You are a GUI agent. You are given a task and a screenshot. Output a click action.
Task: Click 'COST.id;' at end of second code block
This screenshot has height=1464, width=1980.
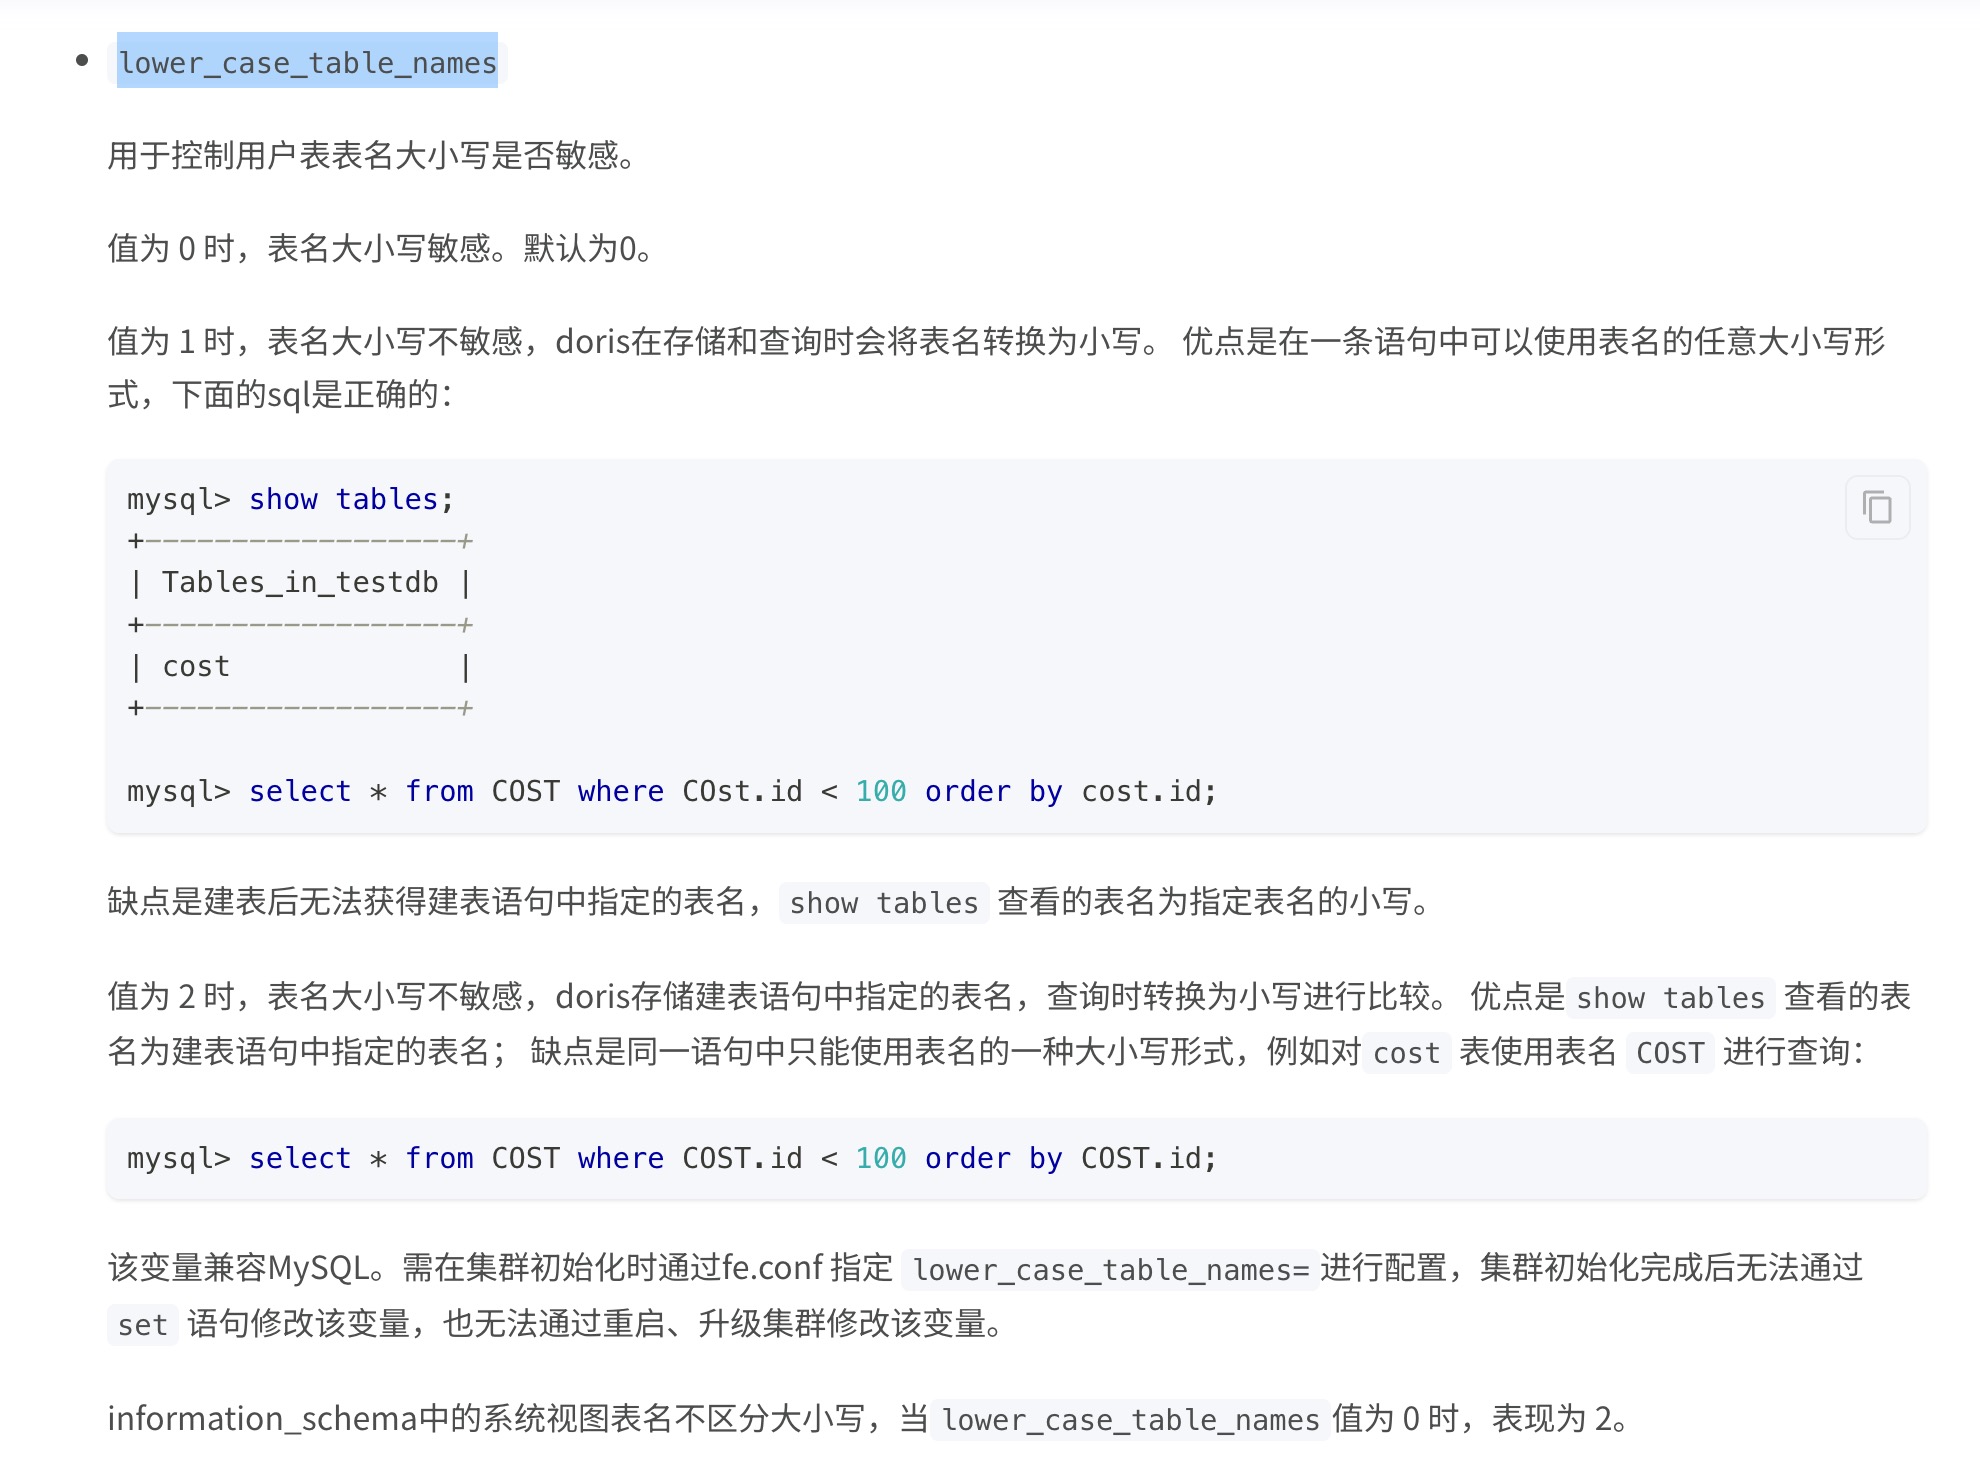pos(1149,1158)
